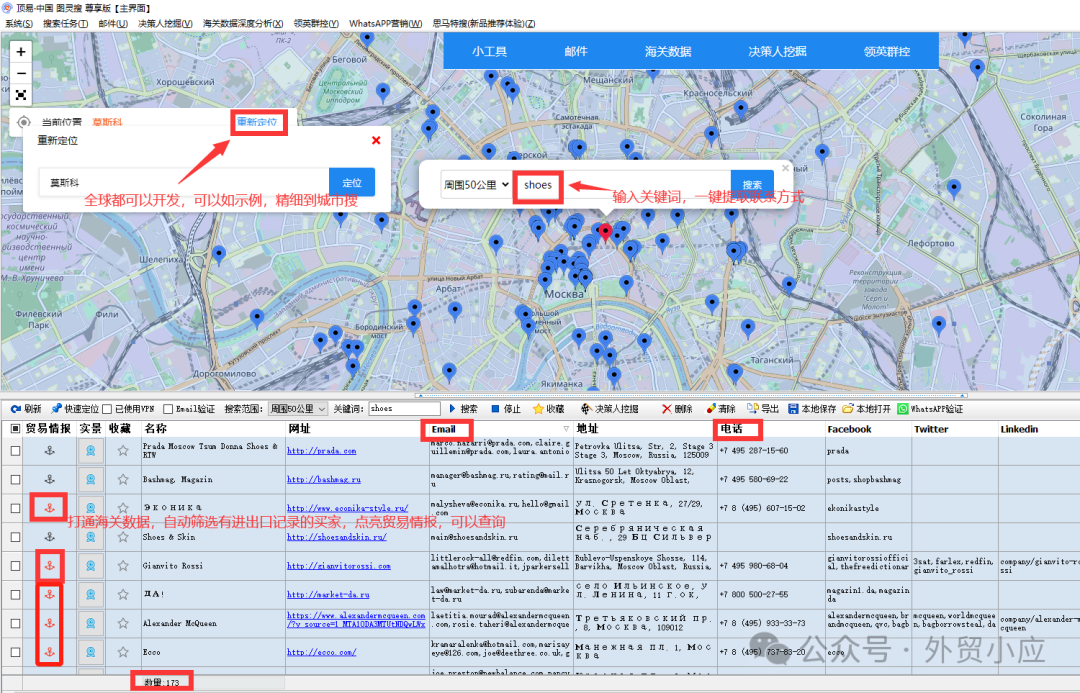The height and width of the screenshot is (693, 1080).
Task: Click 停止 stop button in toolbar
Action: tap(506, 409)
